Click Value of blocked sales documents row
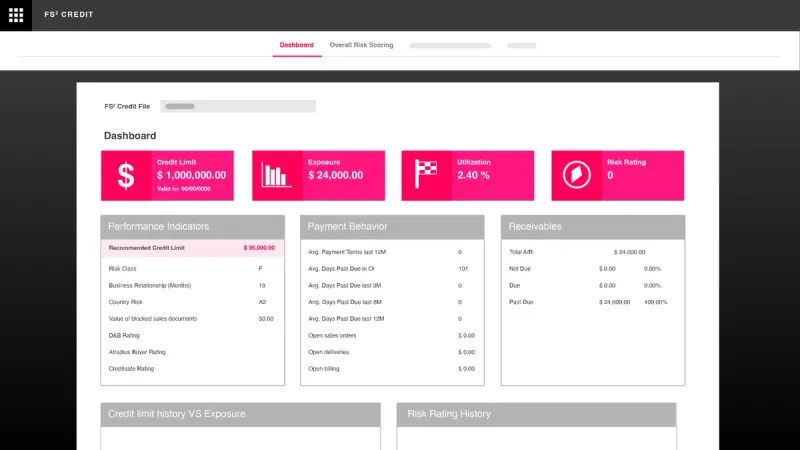 192,318
